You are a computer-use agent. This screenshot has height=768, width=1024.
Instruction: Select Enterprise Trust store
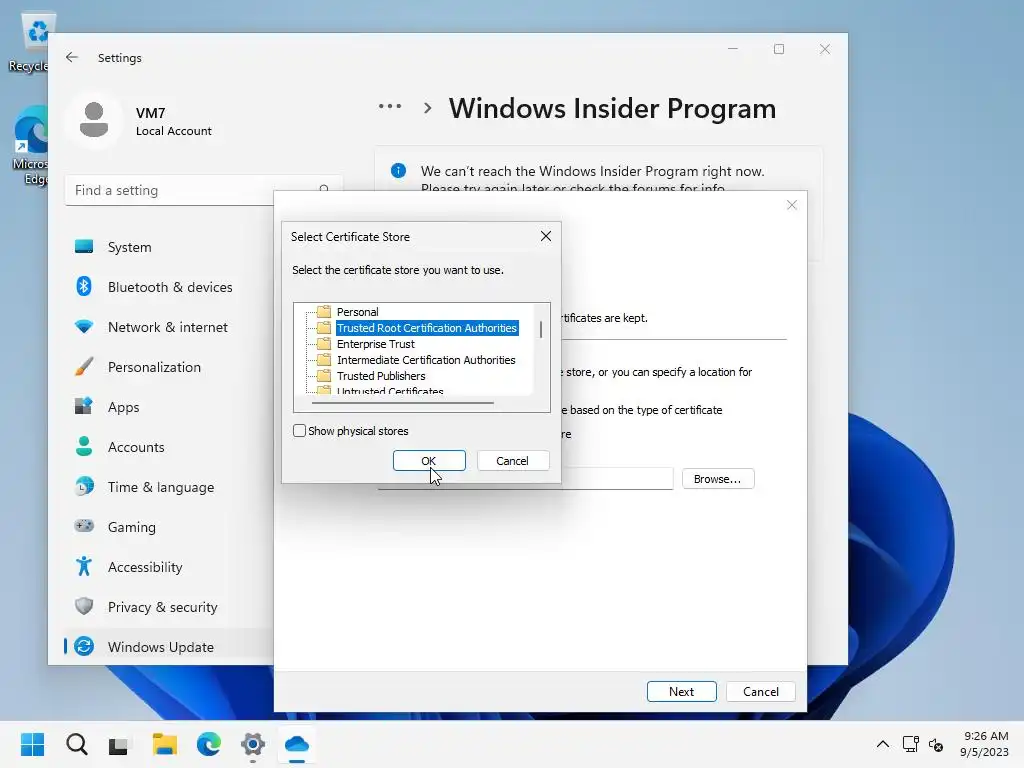pos(376,344)
